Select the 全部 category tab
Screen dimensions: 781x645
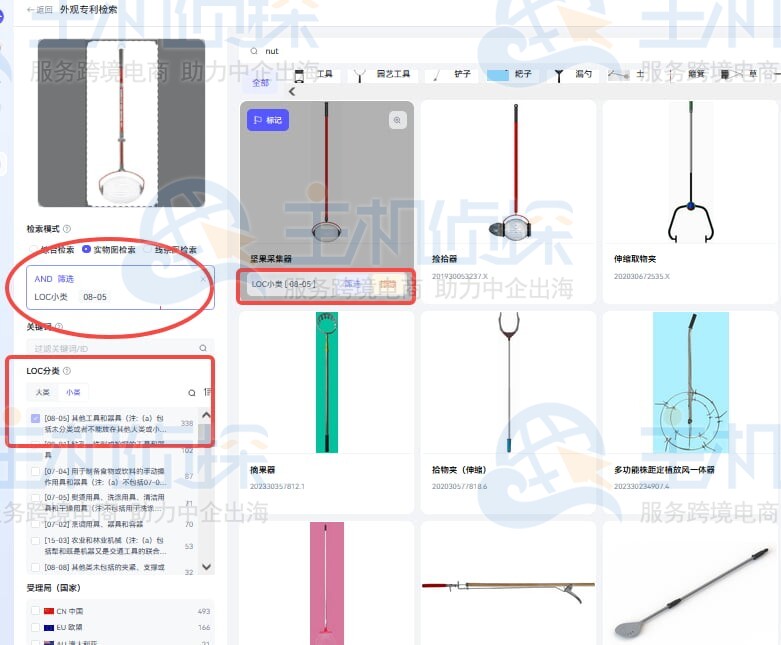pos(260,83)
